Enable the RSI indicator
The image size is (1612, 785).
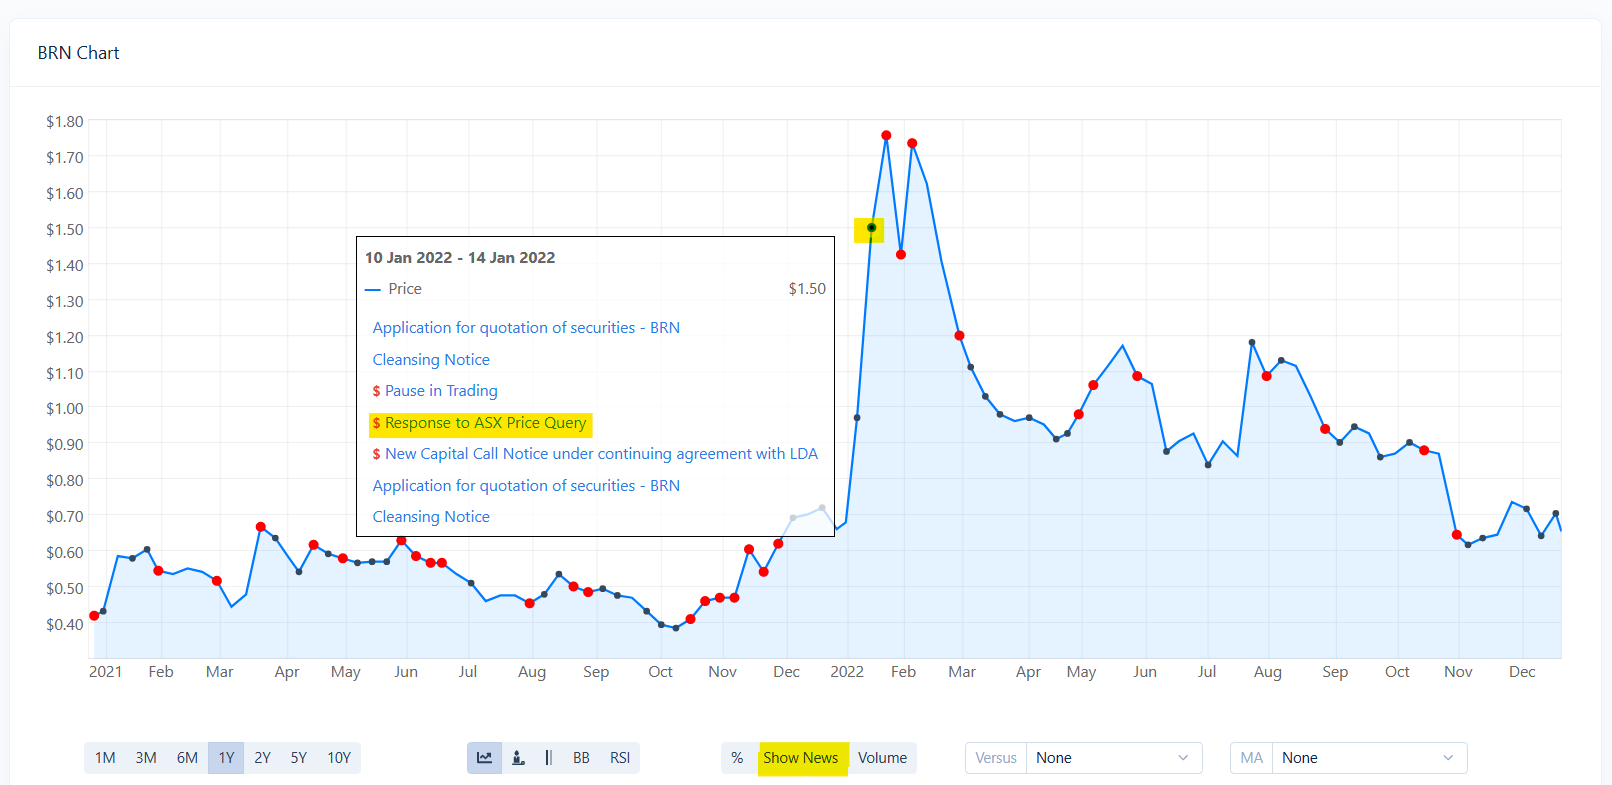click(620, 758)
